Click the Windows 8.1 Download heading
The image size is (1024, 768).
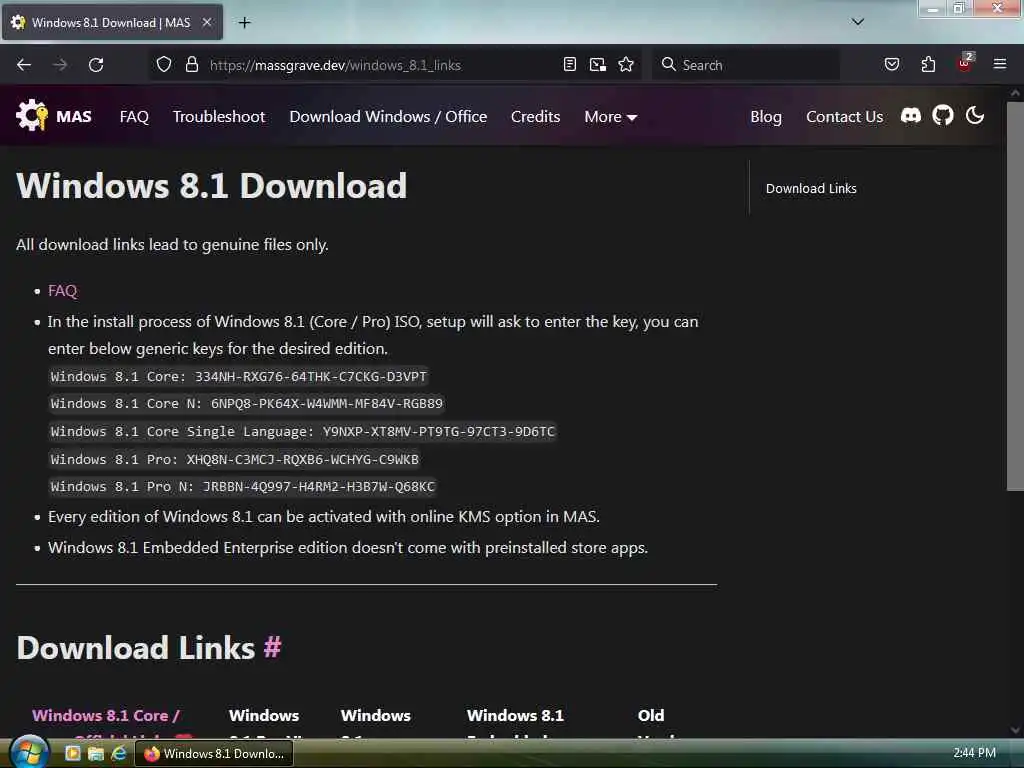(212, 186)
